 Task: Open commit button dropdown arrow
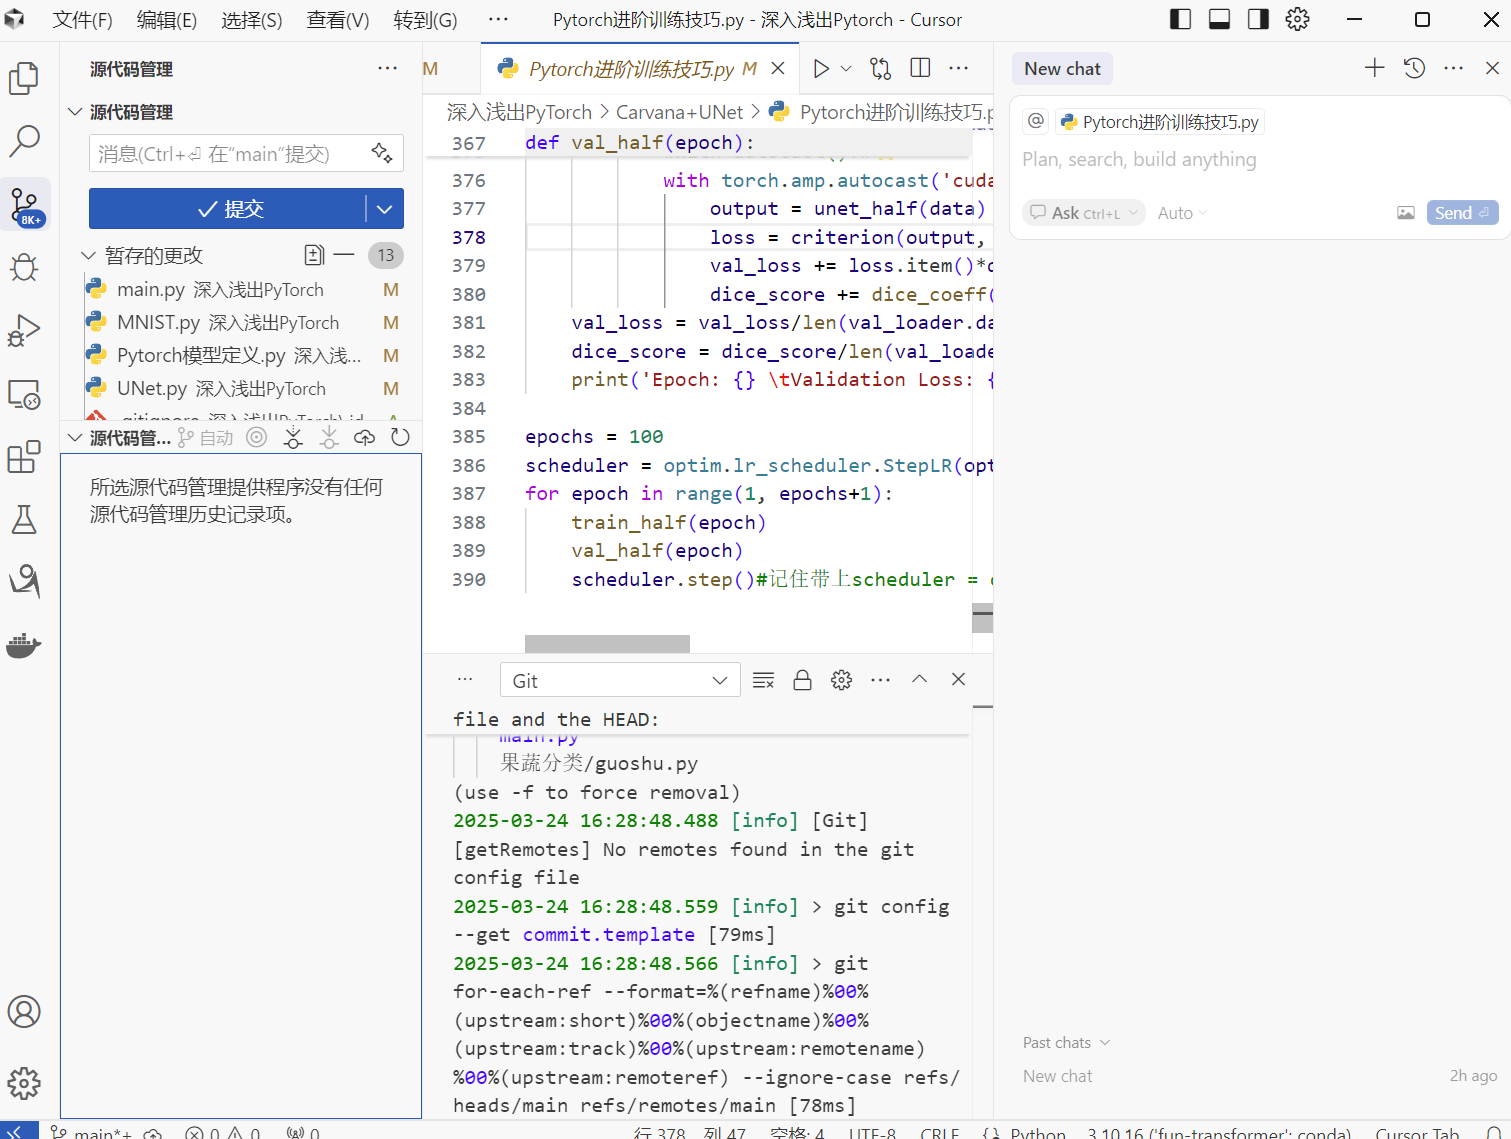point(385,208)
